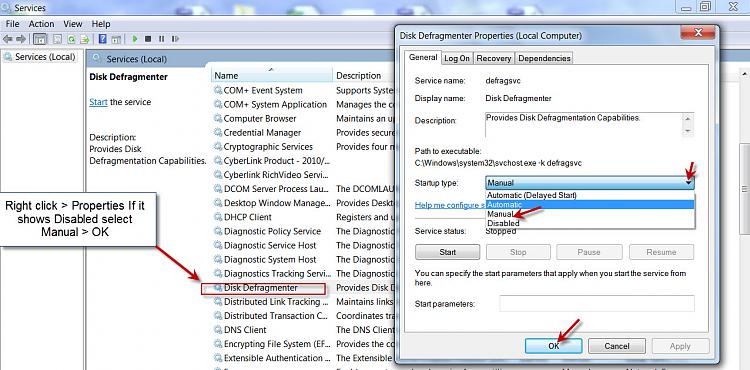Click the Description box scroll up arrow
The height and width of the screenshot is (370, 750).
[688, 119]
